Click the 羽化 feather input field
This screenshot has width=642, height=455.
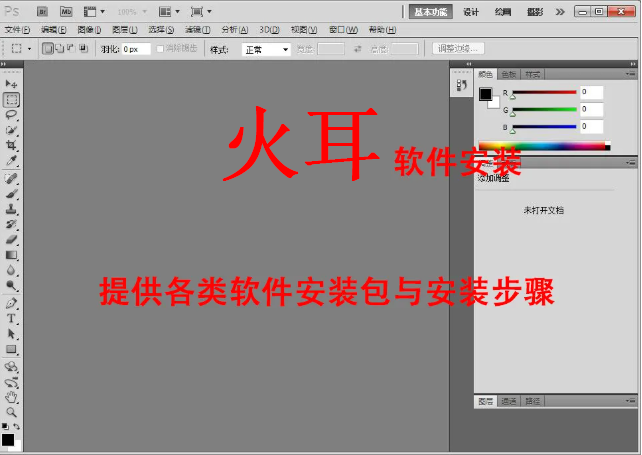tap(135, 48)
